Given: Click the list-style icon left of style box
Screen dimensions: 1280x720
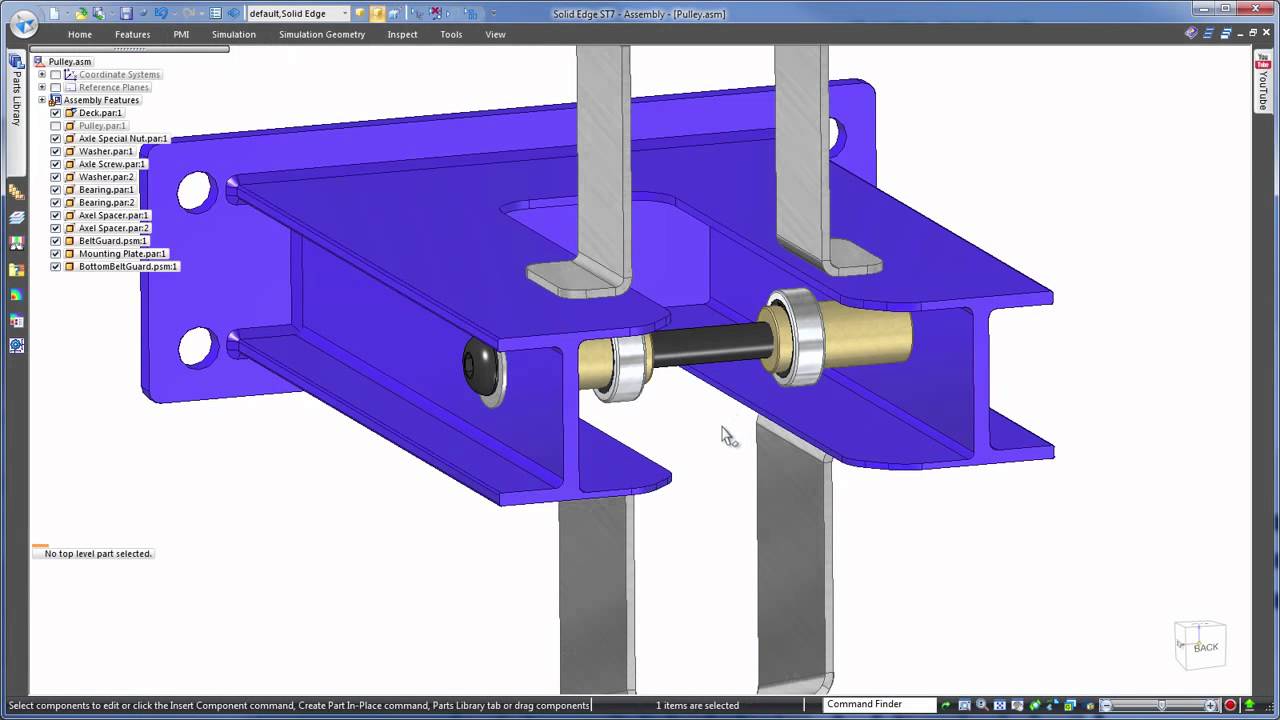Looking at the screenshot, I should point(215,14).
